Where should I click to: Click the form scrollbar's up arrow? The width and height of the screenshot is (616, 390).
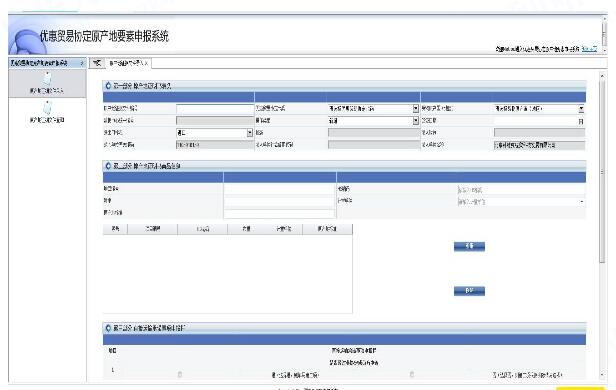pos(602,75)
